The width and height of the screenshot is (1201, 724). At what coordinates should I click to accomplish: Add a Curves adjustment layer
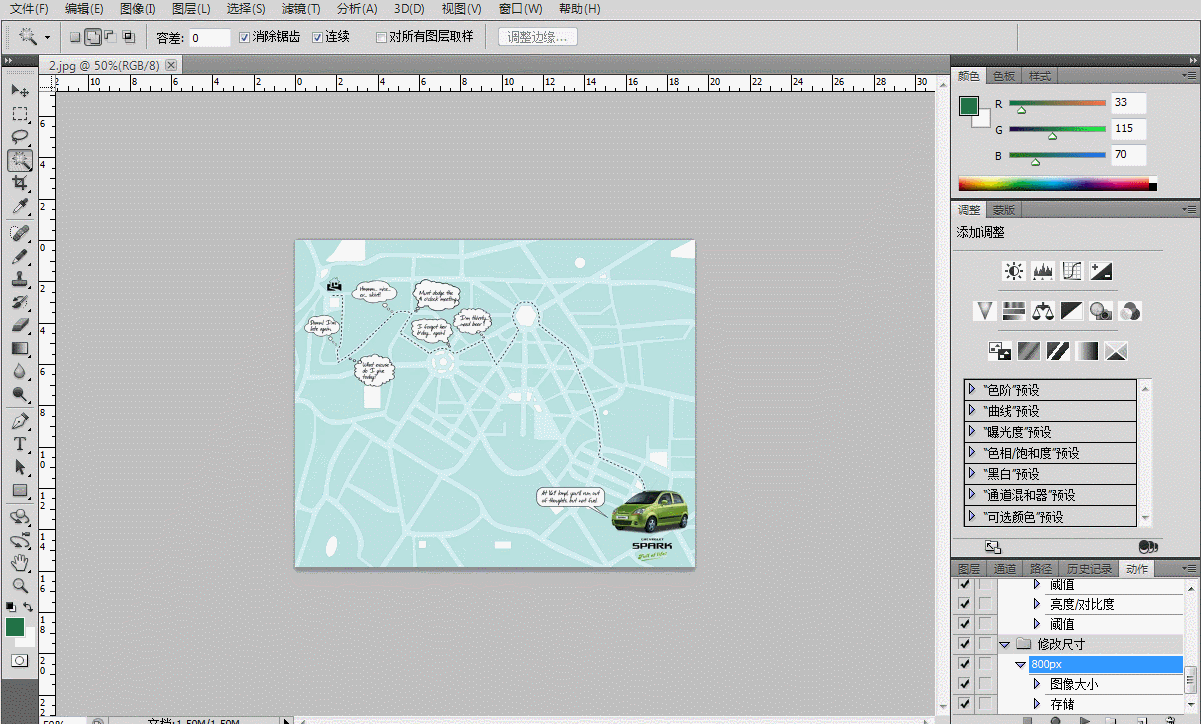[1072, 271]
